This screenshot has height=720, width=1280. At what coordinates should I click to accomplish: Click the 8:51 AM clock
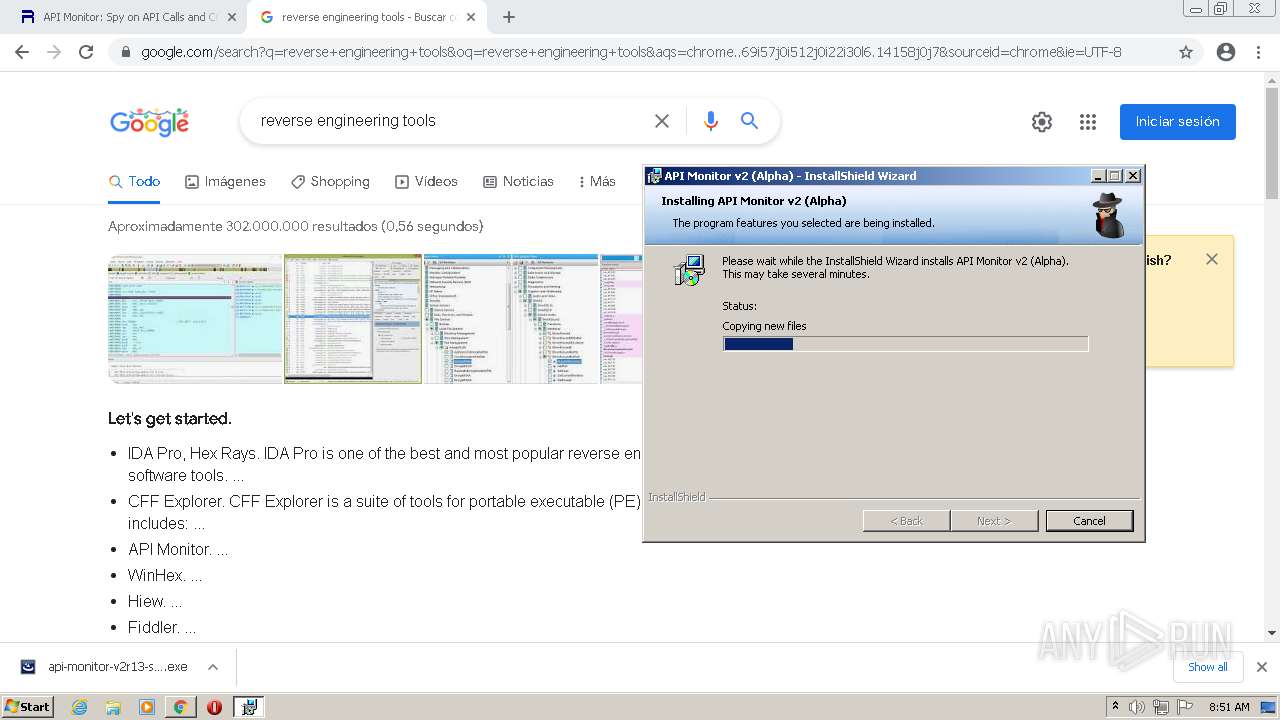[1229, 707]
